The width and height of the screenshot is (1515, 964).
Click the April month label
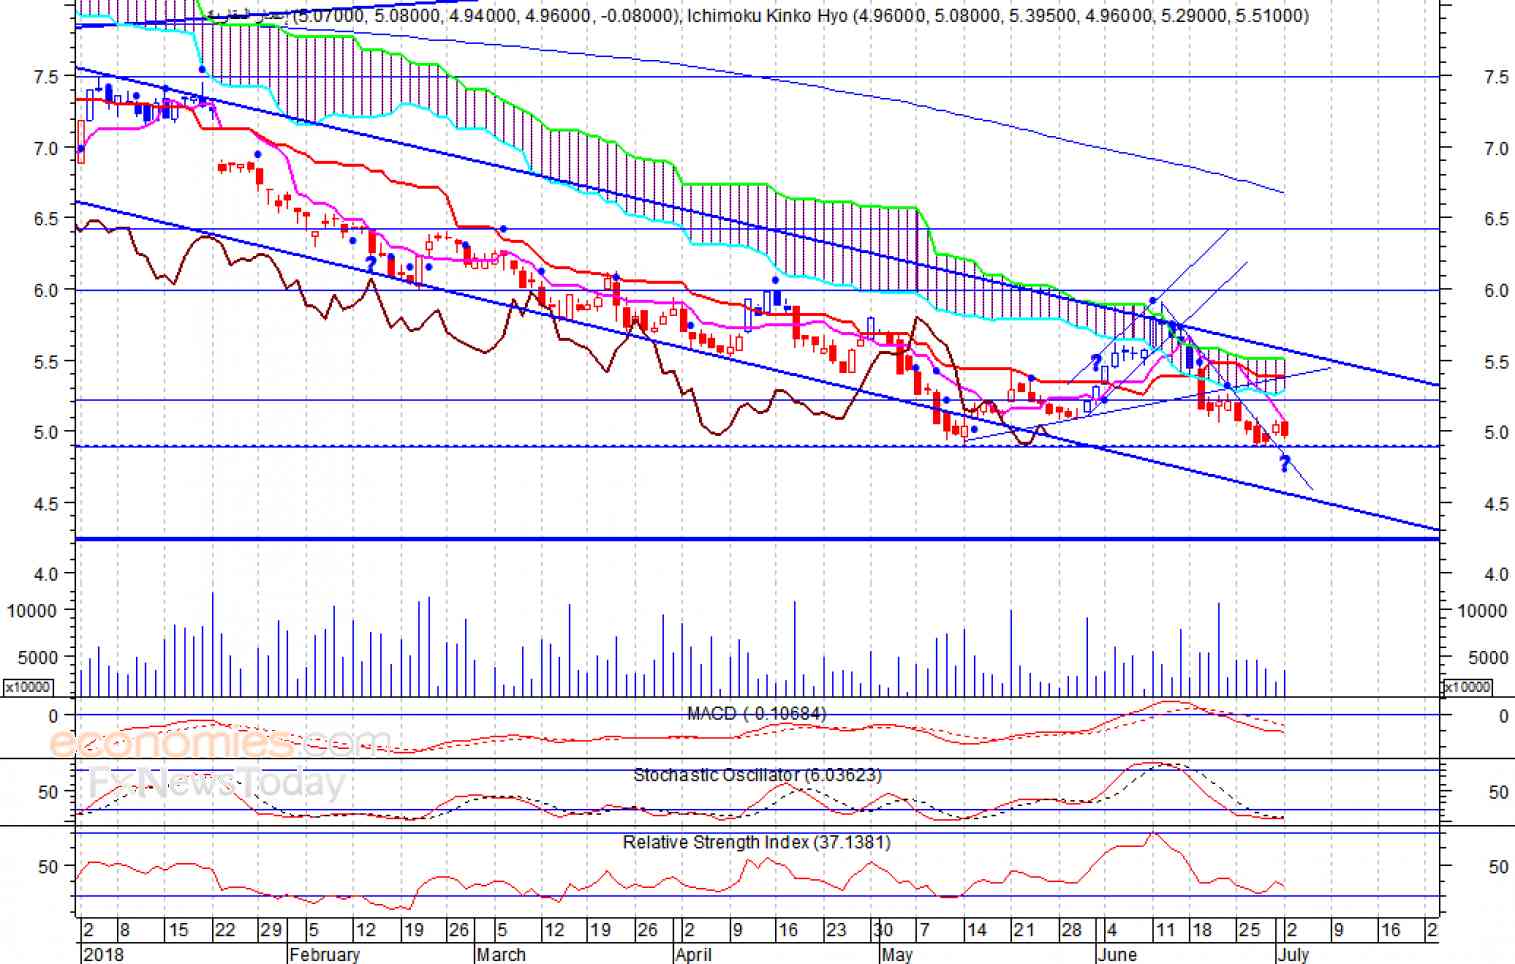pyautogui.click(x=693, y=954)
